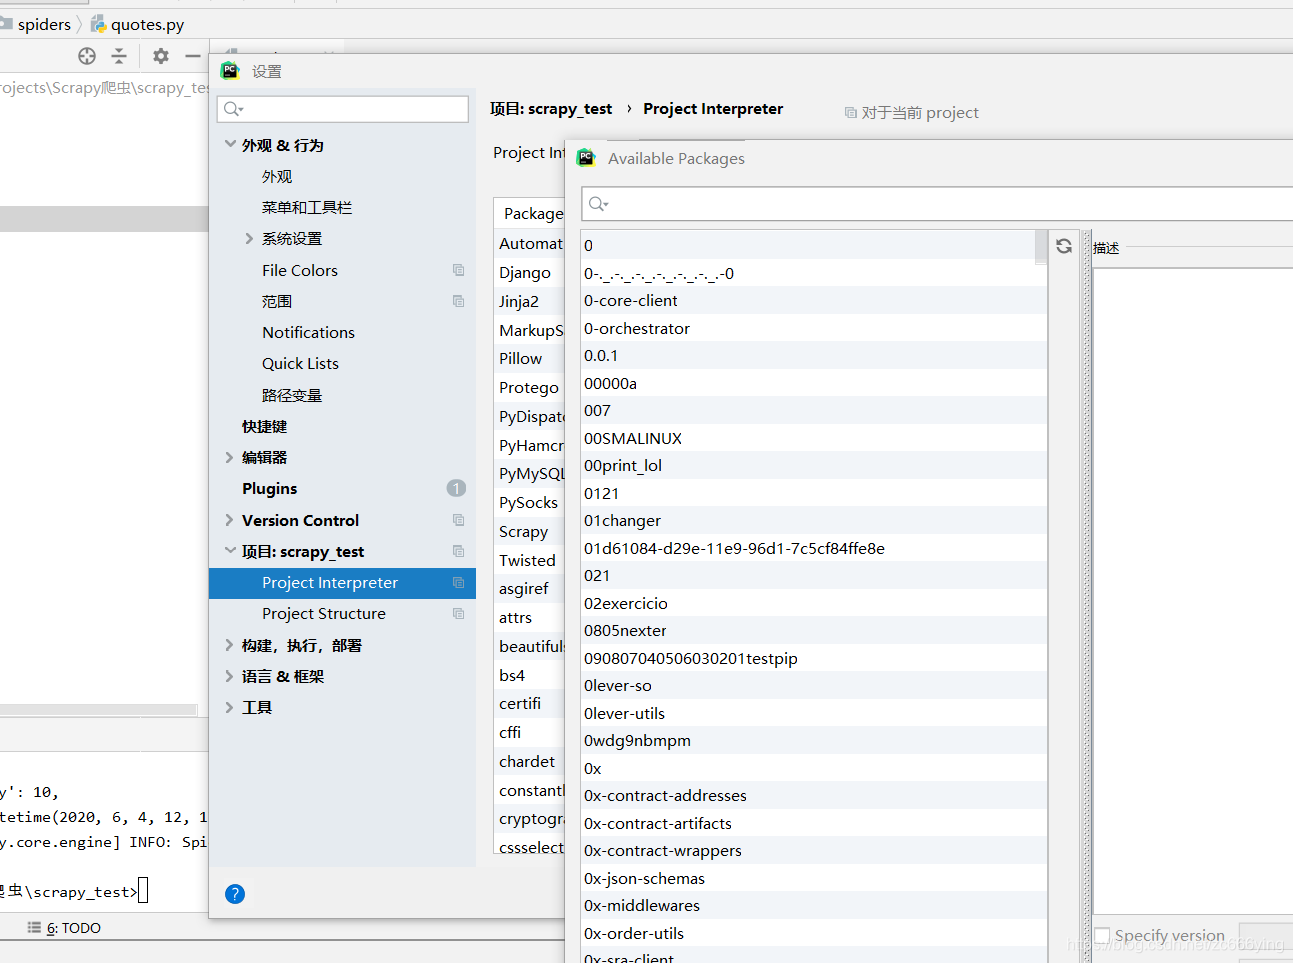
Task: Select the bs4 installed package row
Action: coord(530,675)
